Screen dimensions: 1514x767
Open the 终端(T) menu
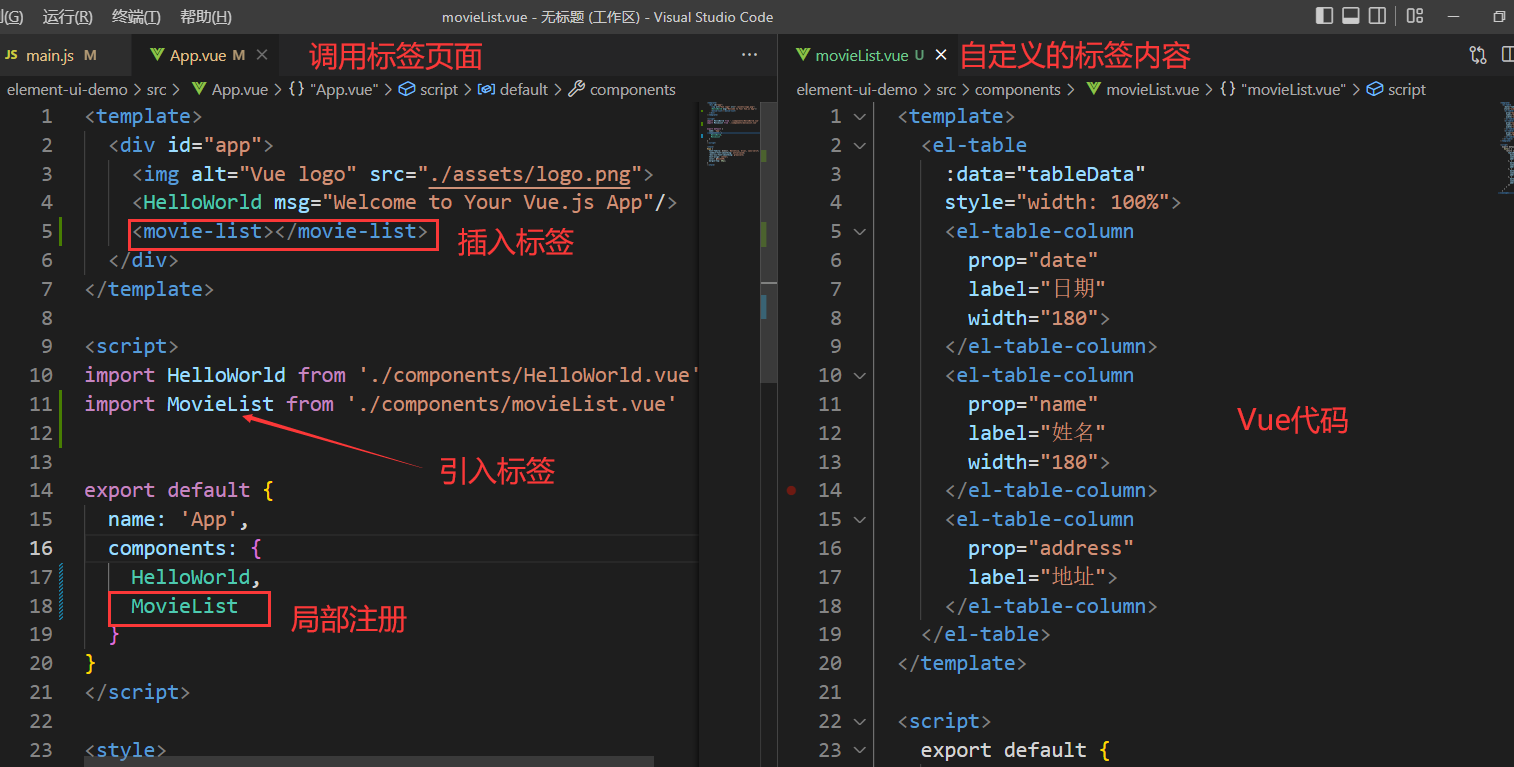point(136,17)
